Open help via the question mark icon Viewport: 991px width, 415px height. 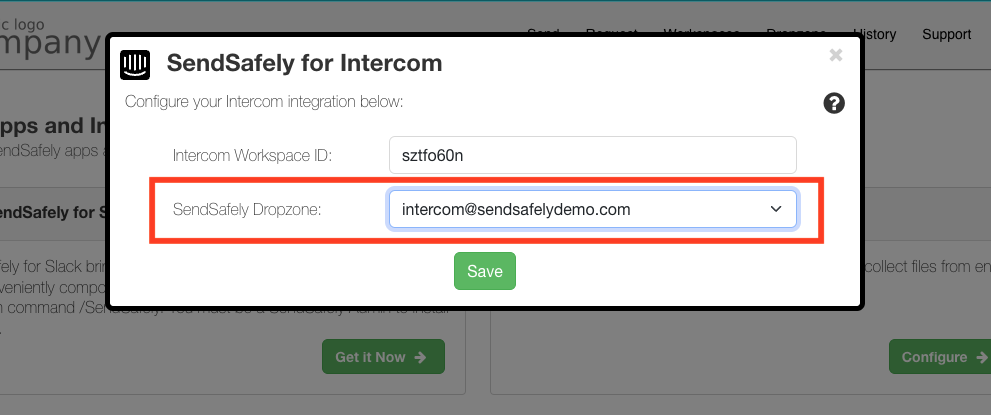pyautogui.click(x=834, y=103)
